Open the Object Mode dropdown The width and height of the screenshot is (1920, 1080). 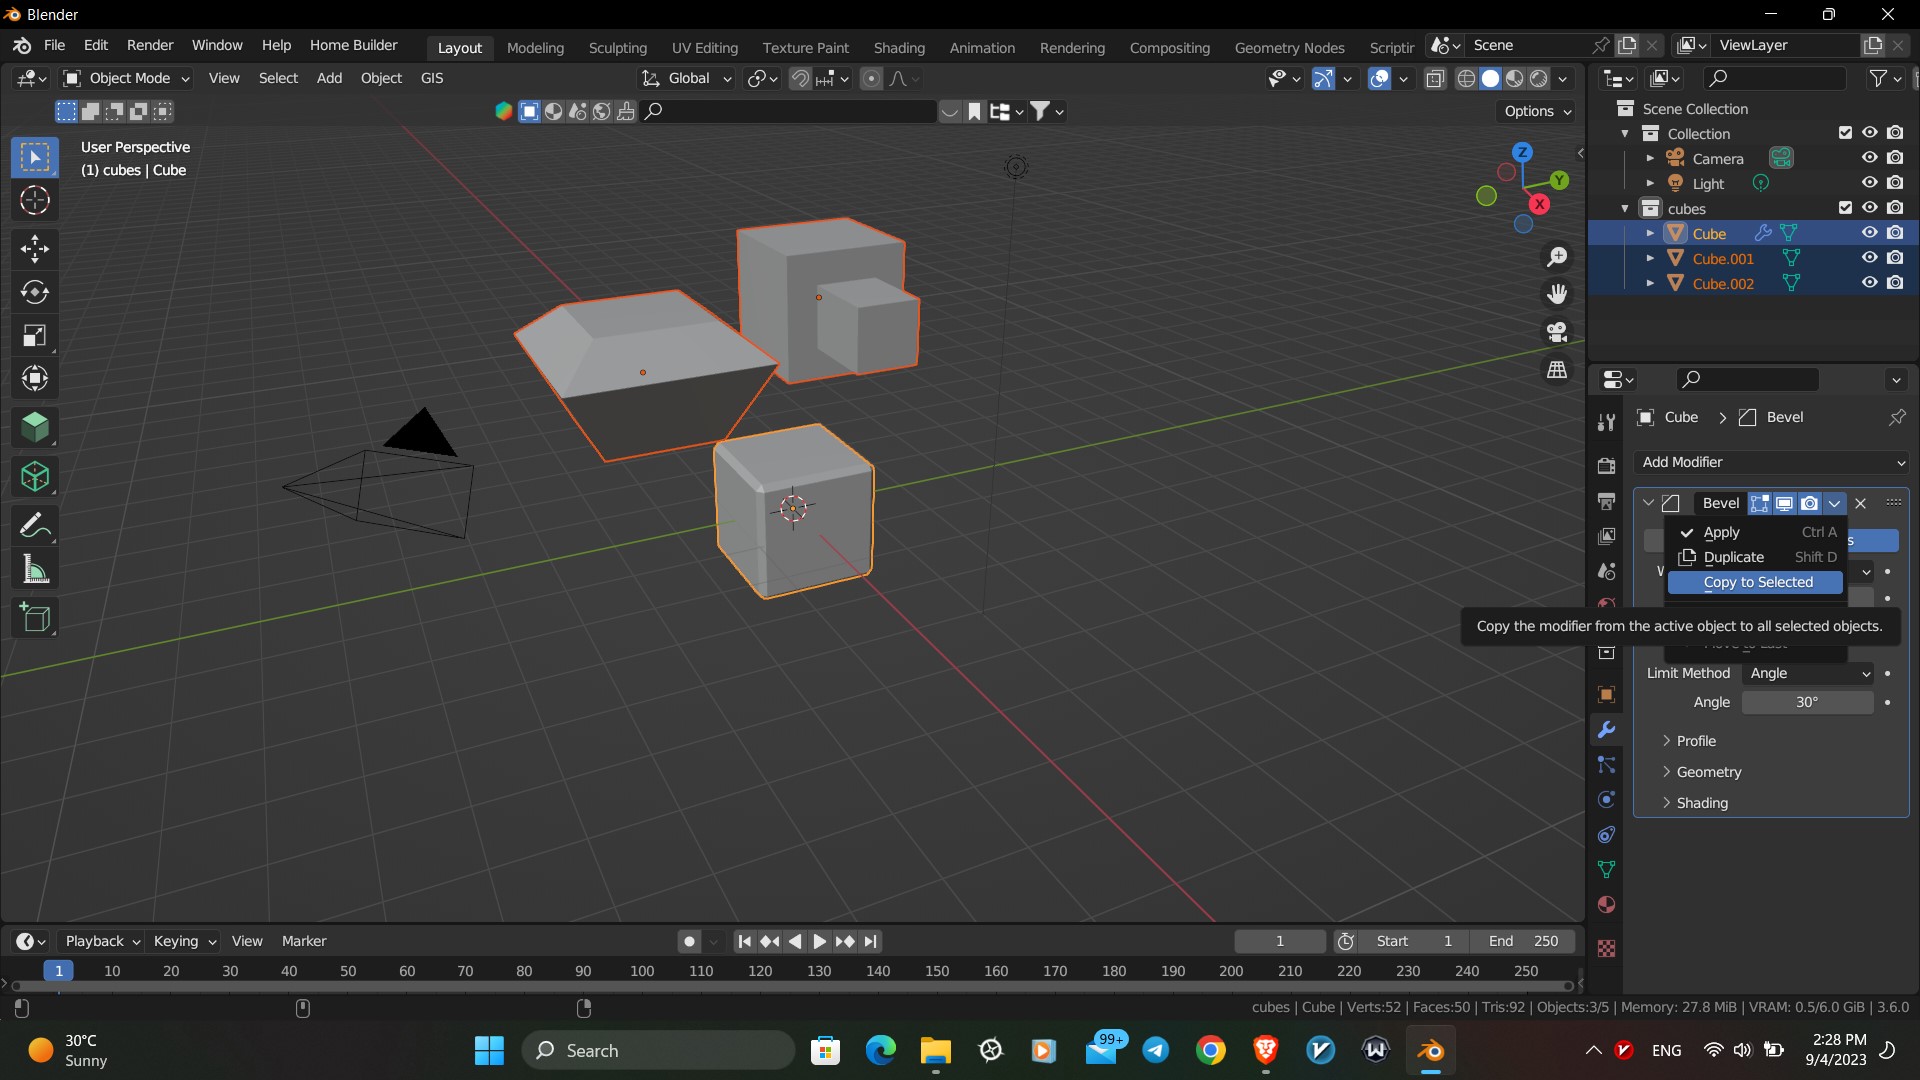tap(126, 78)
